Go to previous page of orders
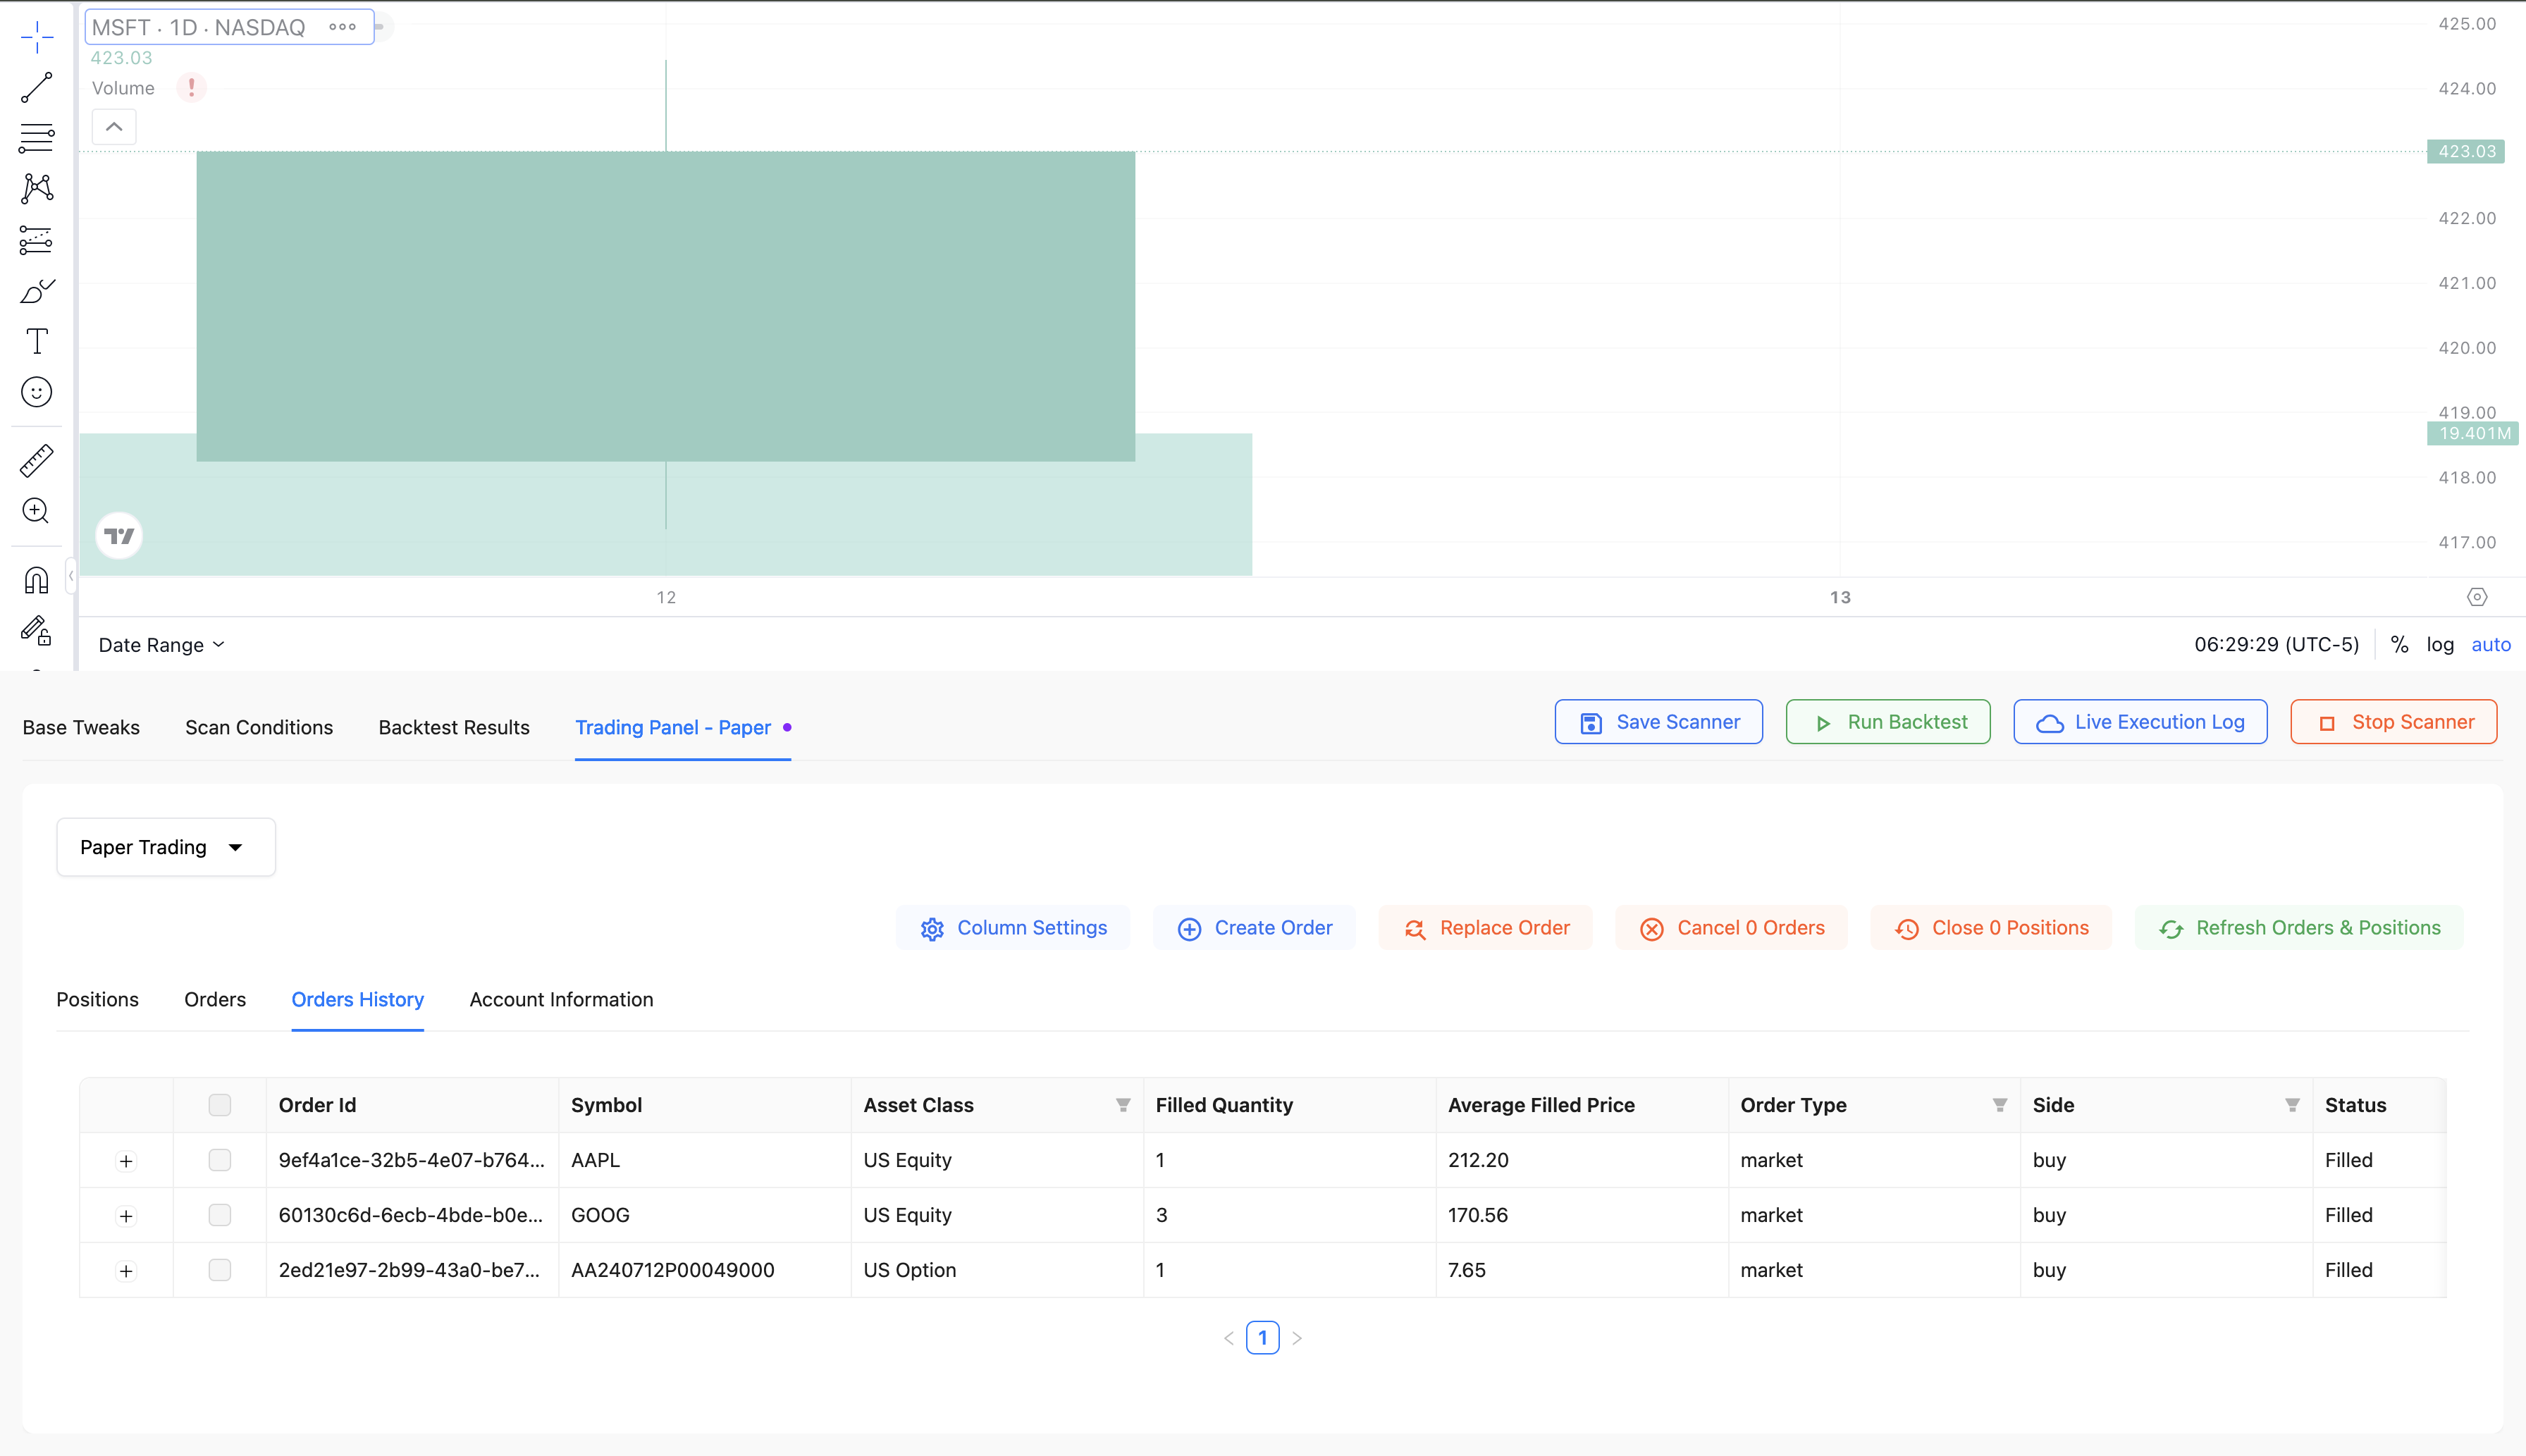The width and height of the screenshot is (2526, 1456). (x=1228, y=1338)
